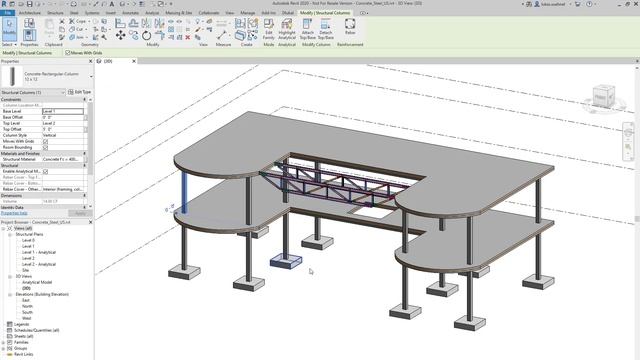Screen dimensions: 640x360
Task: Toggle Moves With Grids checkbox in Properties
Action: [x=45, y=141]
